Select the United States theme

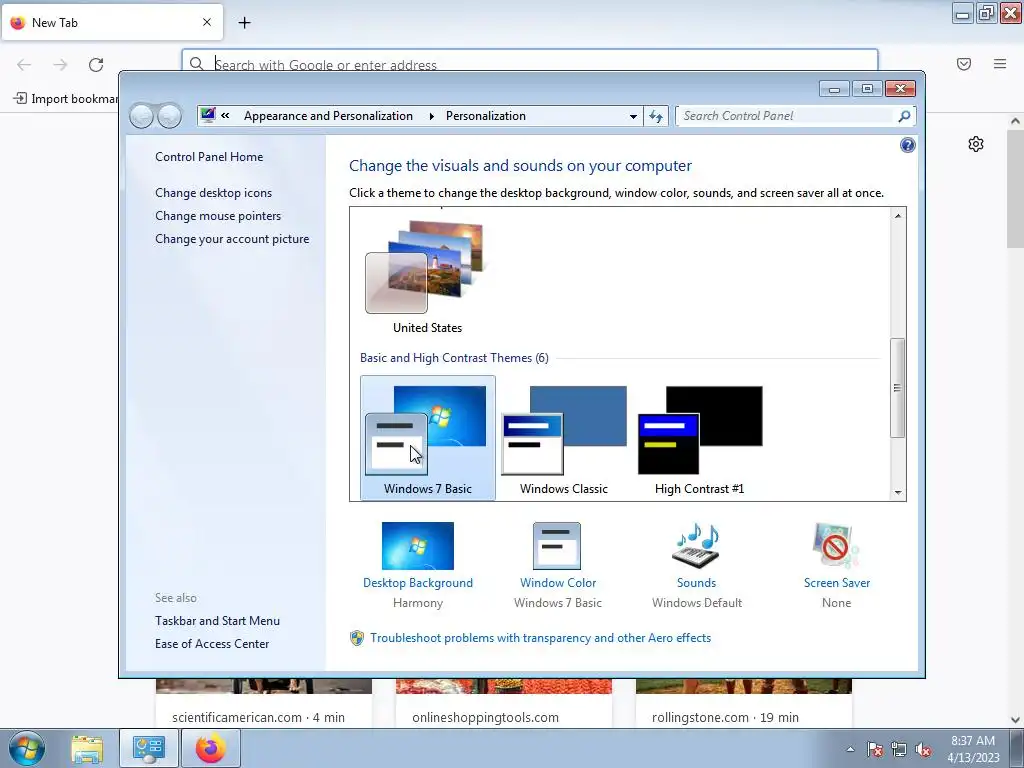coord(427,278)
